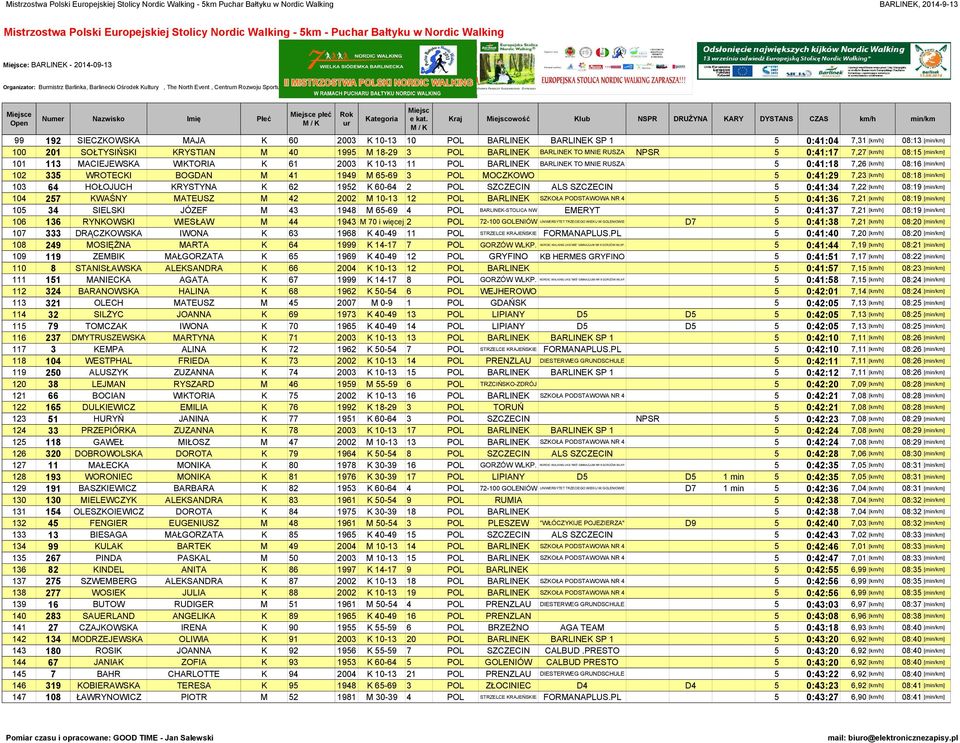Click the town 'TORUŃ'
The height and width of the screenshot is (743, 960).
pos(508,408)
